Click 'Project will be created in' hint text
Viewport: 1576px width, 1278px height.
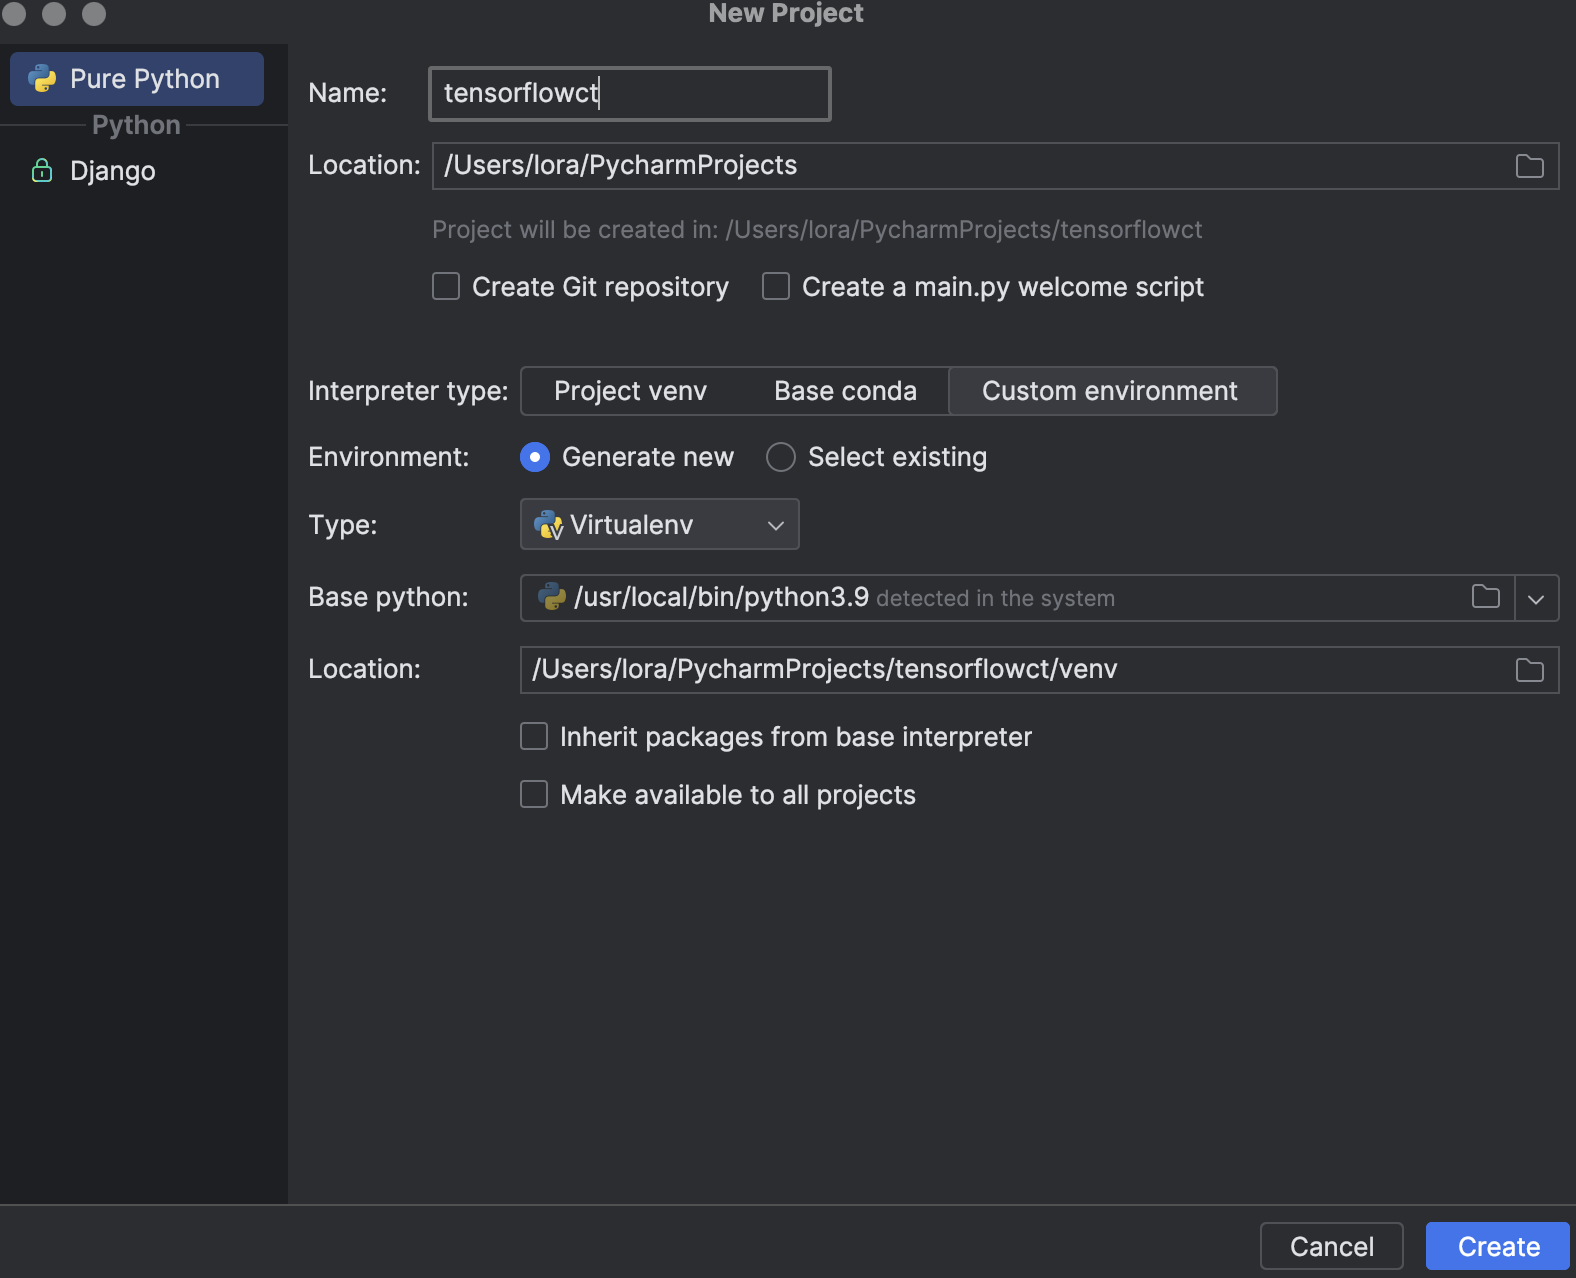pos(817,230)
